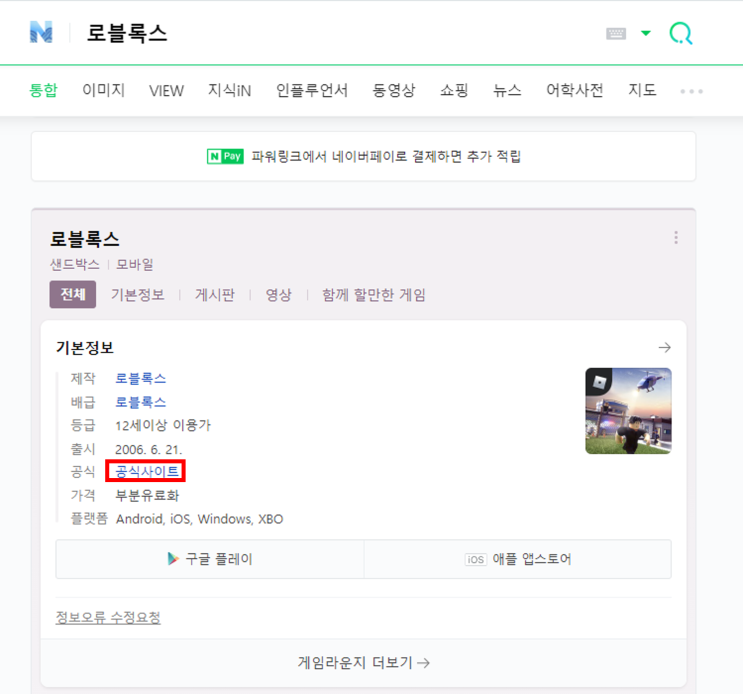Open 게임라운지 더보기
The width and height of the screenshot is (743, 694).
(363, 662)
